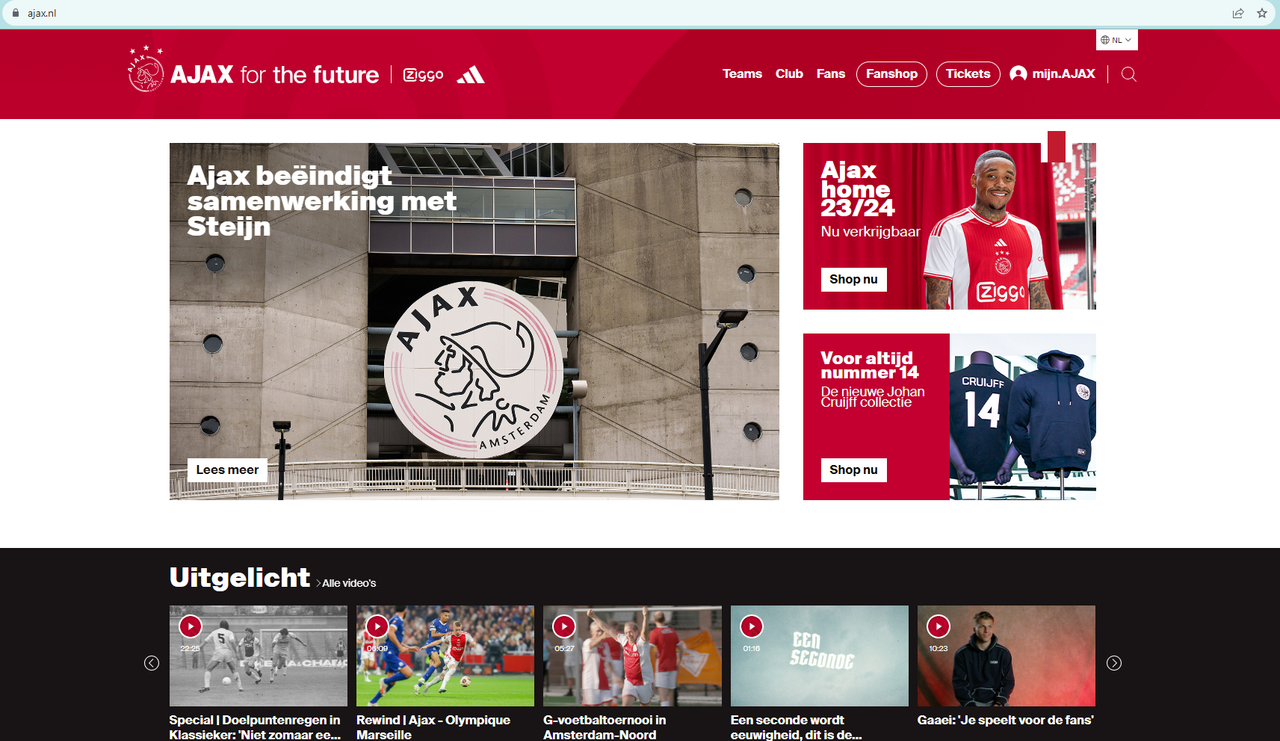This screenshot has height=741, width=1280.
Task: Open the search magnifier icon
Action: 1129,74
